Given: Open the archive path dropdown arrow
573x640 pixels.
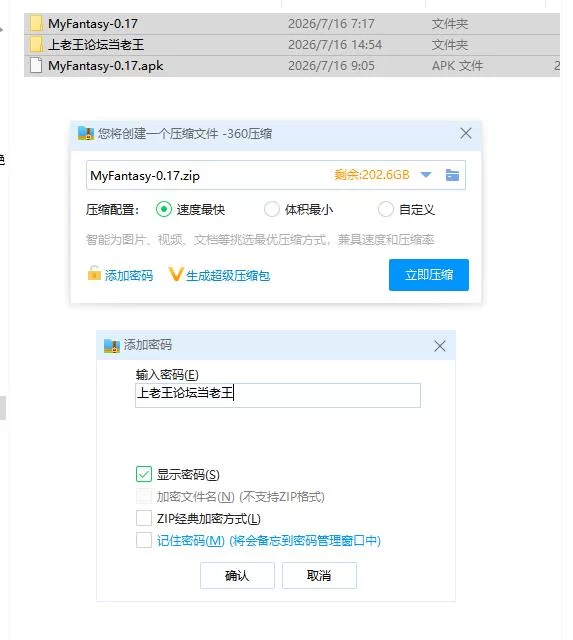Looking at the screenshot, I should (x=426, y=175).
